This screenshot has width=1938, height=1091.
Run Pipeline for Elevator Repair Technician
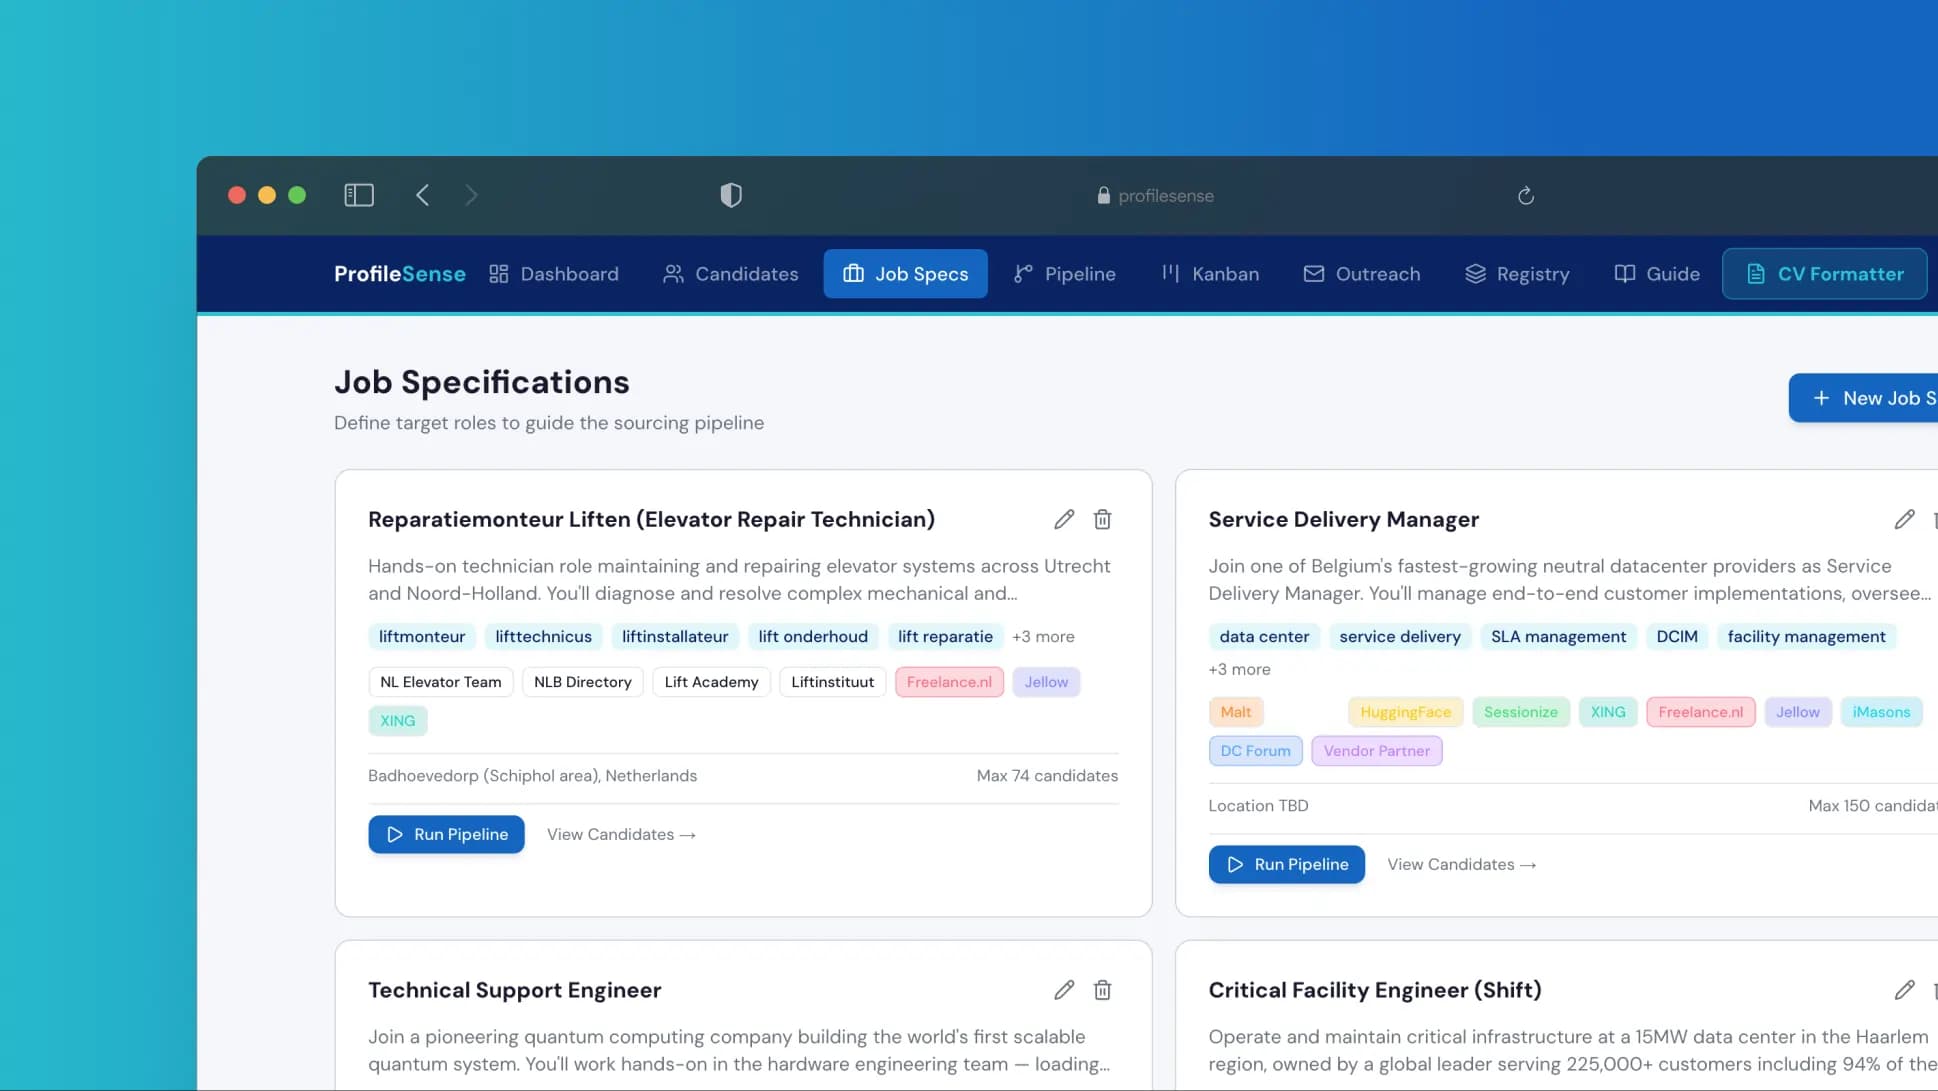[446, 835]
